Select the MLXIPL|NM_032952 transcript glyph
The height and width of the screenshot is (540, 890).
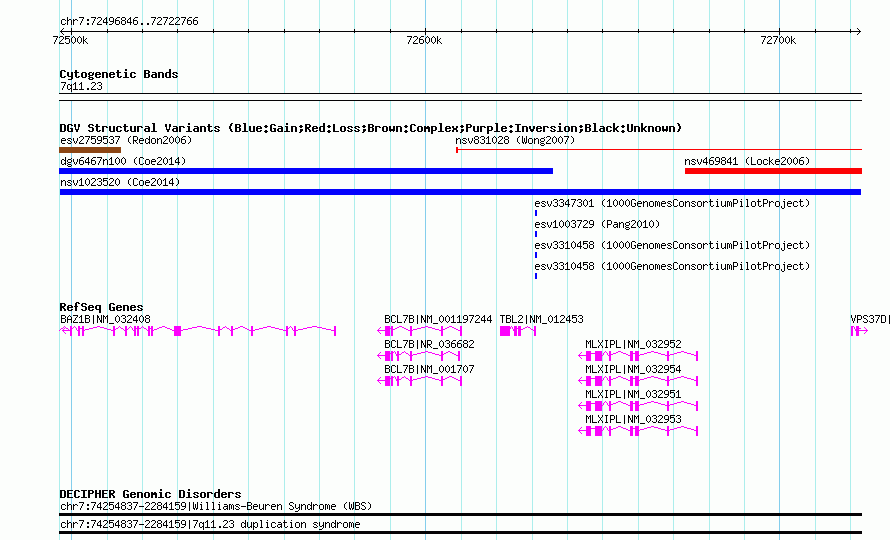click(638, 356)
